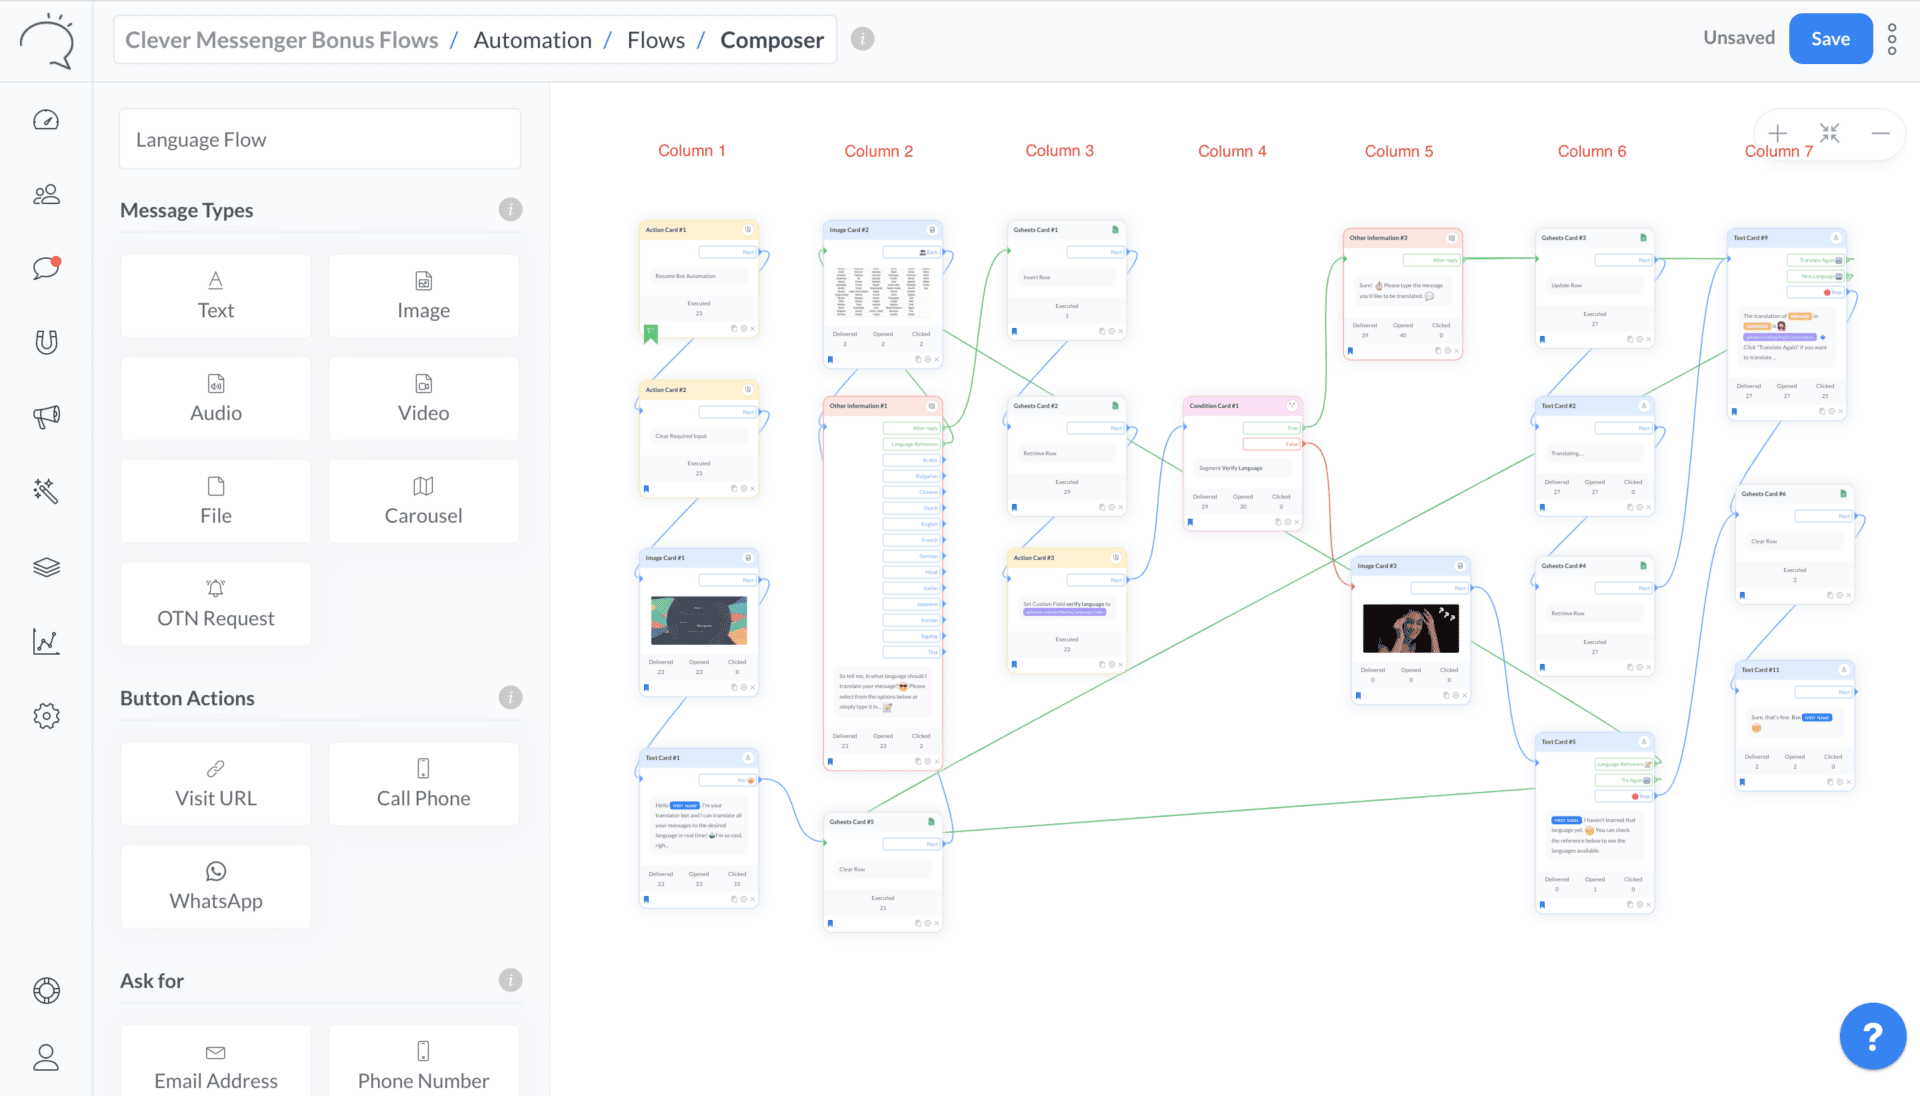Screen dimensions: 1920x1096
Task: Open the analytics chart icon in sidebar
Action: pos(46,641)
